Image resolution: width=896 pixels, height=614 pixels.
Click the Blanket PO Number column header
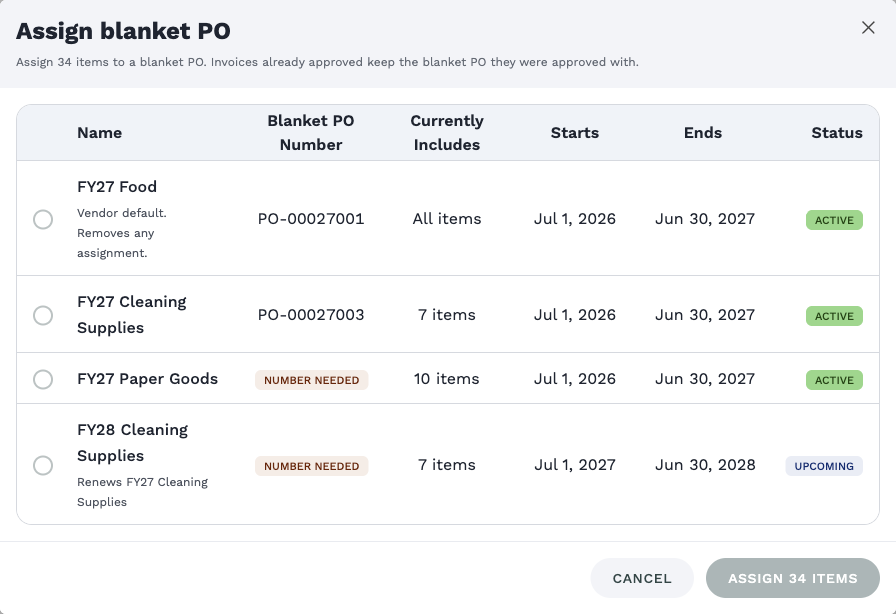click(311, 133)
